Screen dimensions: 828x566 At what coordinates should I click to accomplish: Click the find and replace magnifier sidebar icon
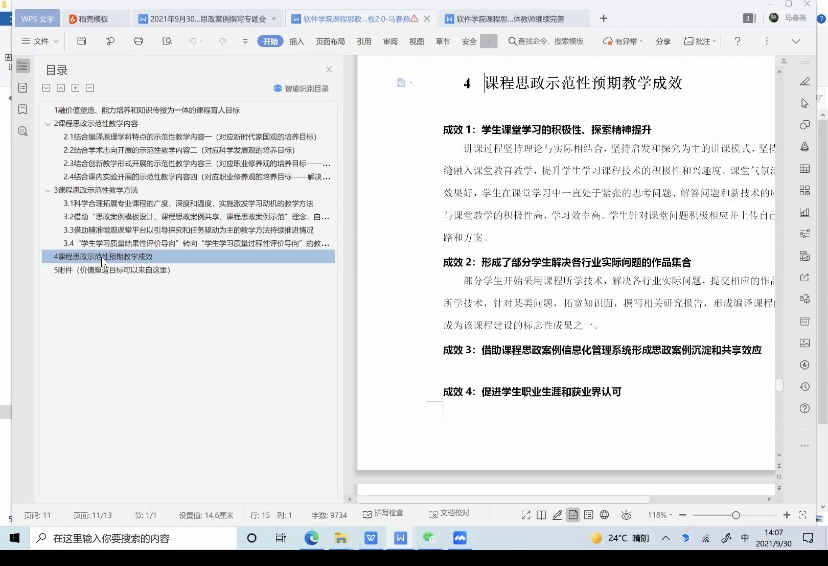22,131
